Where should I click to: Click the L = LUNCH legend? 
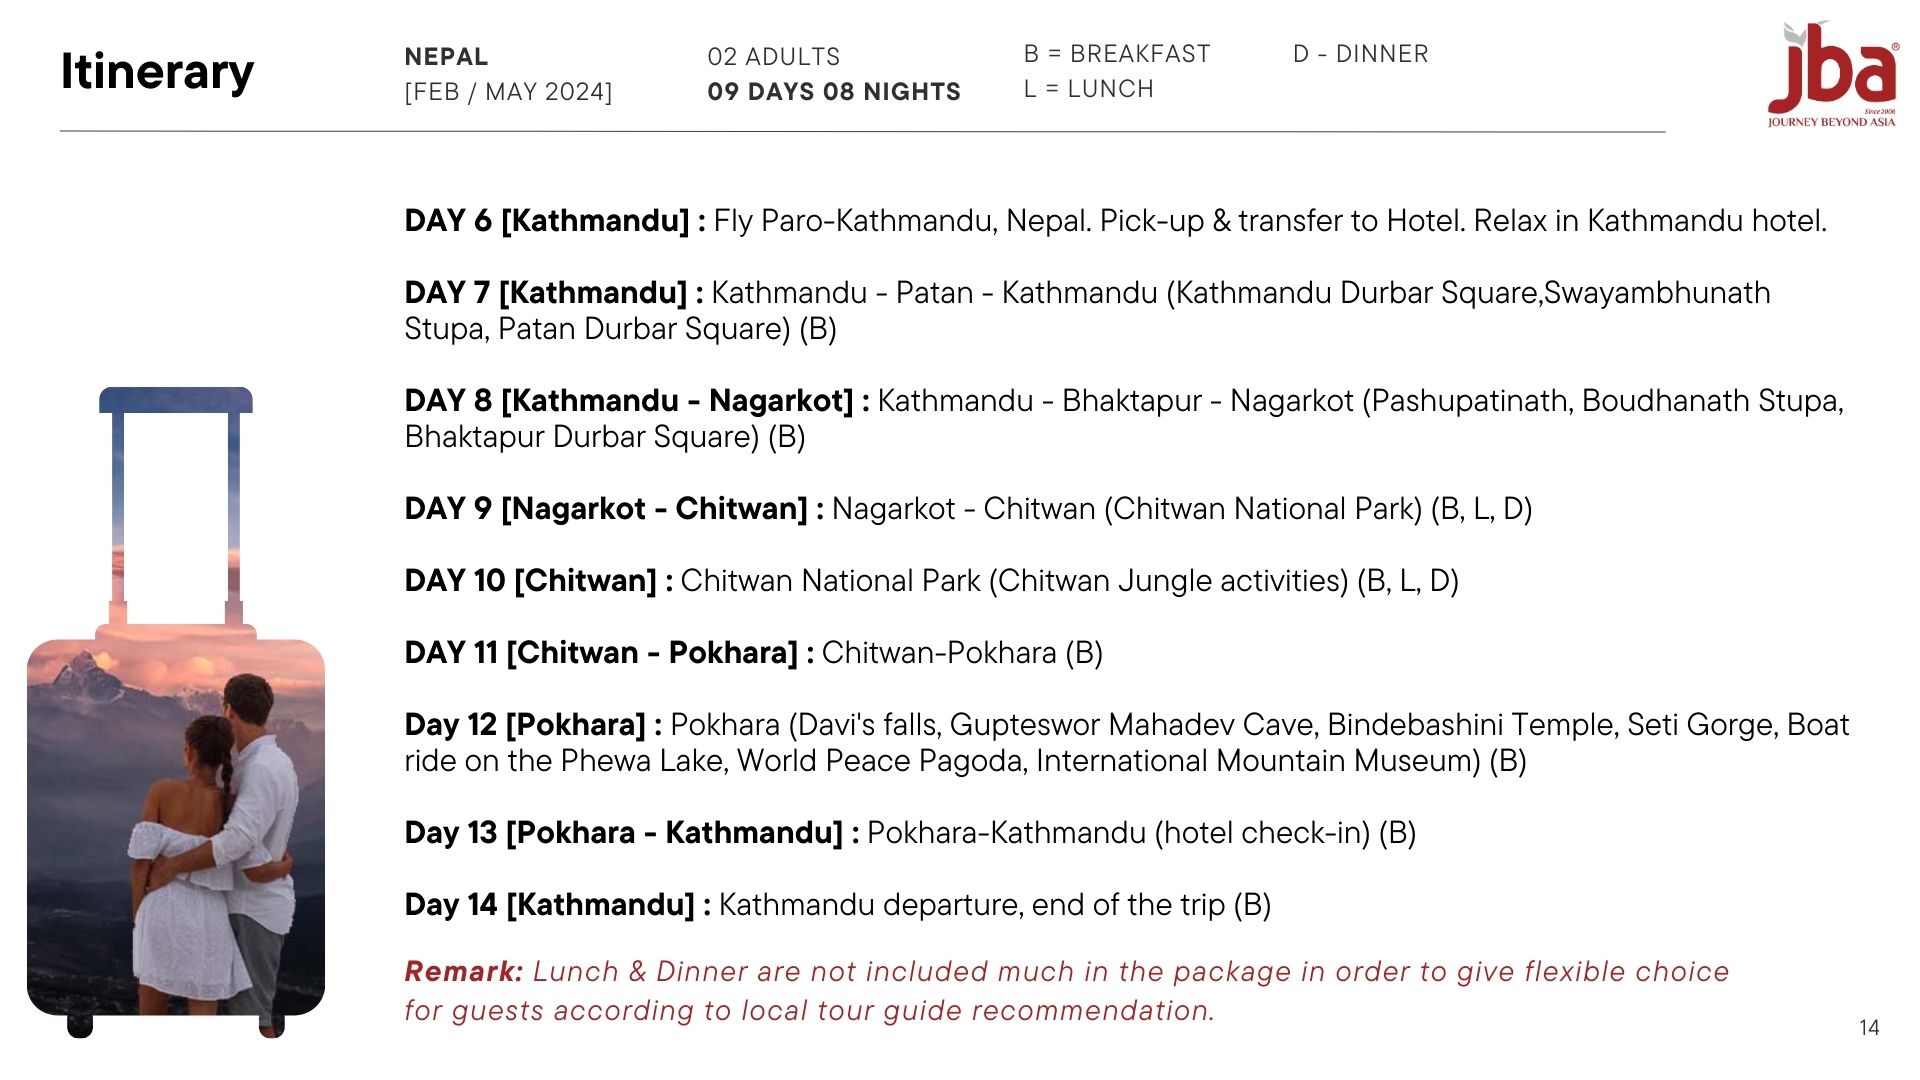pyautogui.click(x=1088, y=89)
